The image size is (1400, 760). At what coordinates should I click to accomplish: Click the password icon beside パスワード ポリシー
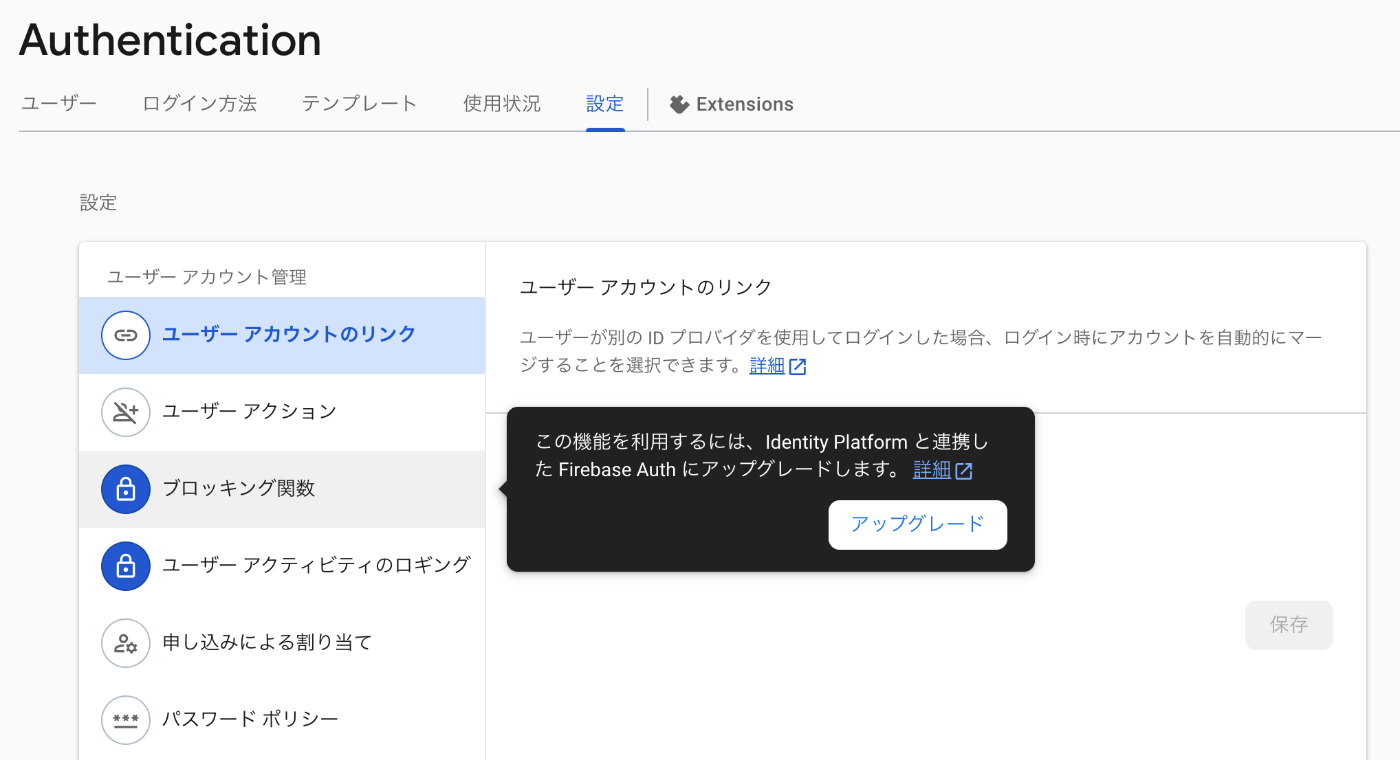(x=126, y=720)
